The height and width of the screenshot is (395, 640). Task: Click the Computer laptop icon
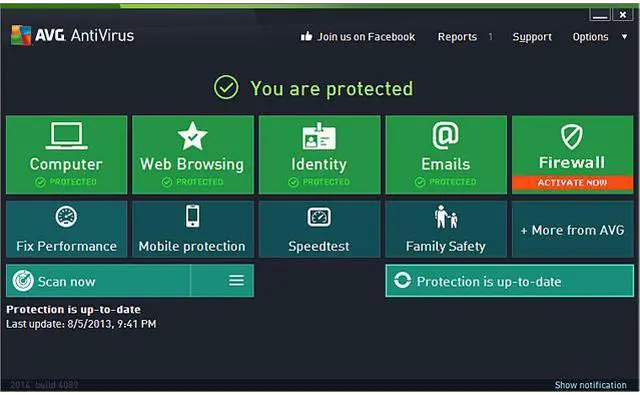[x=67, y=136]
